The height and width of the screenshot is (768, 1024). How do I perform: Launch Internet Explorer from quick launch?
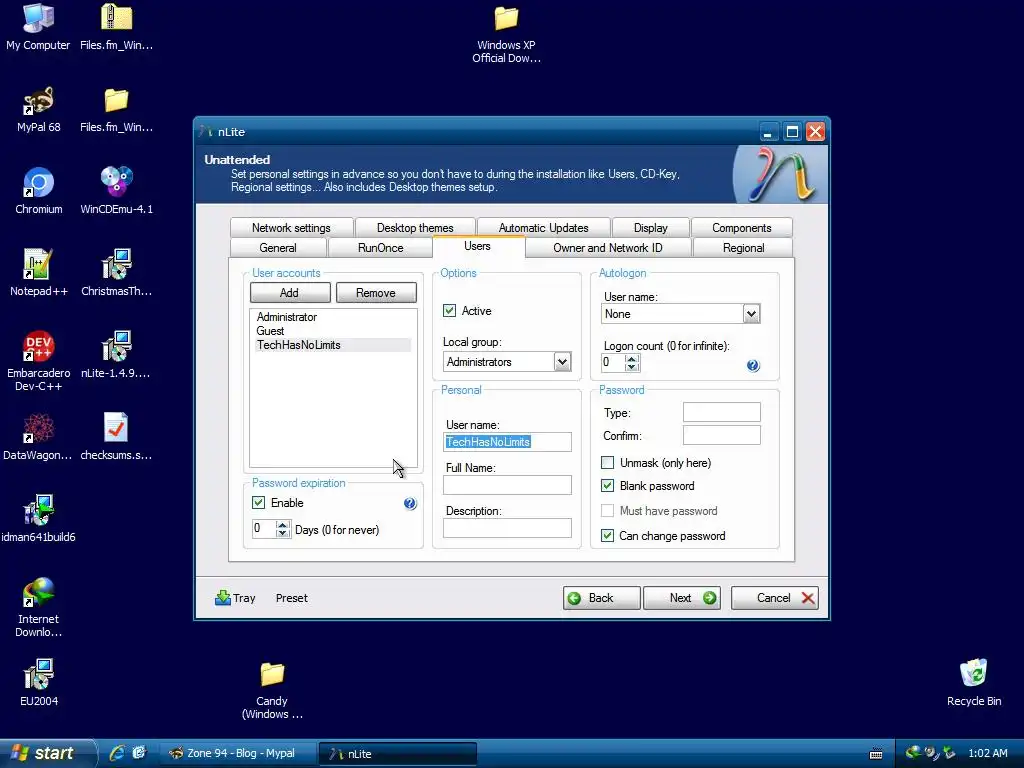point(116,753)
